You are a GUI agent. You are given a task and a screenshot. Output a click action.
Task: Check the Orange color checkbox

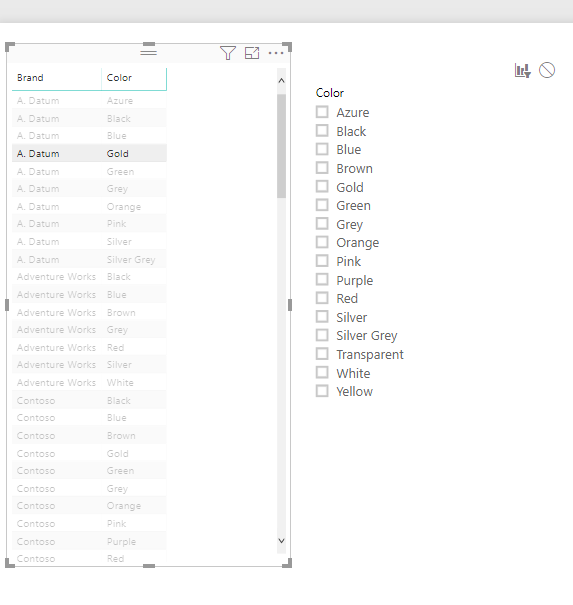[322, 242]
